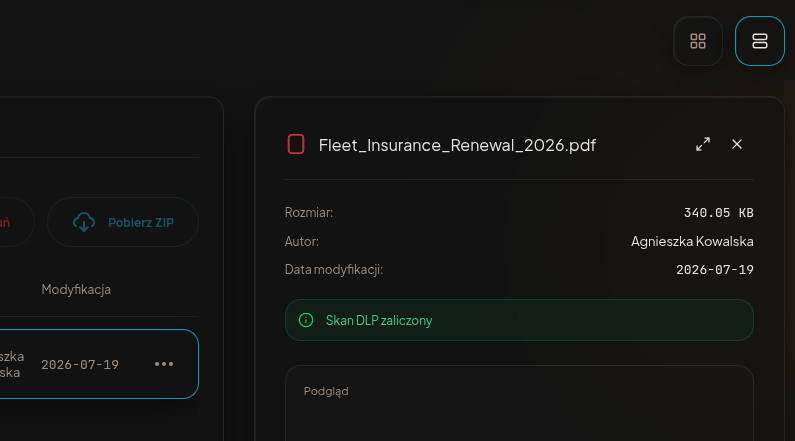795x441 pixels.
Task: Click the cloud download icon
Action: click(84, 222)
